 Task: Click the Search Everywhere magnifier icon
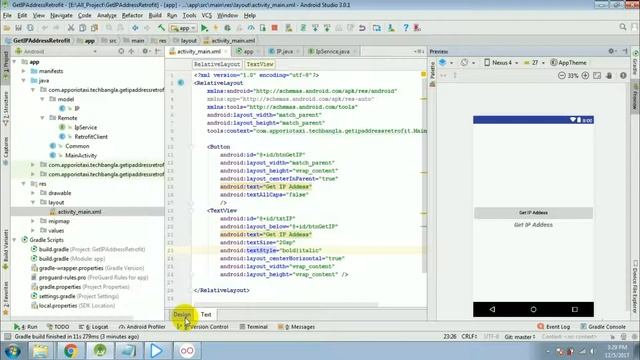[623, 27]
